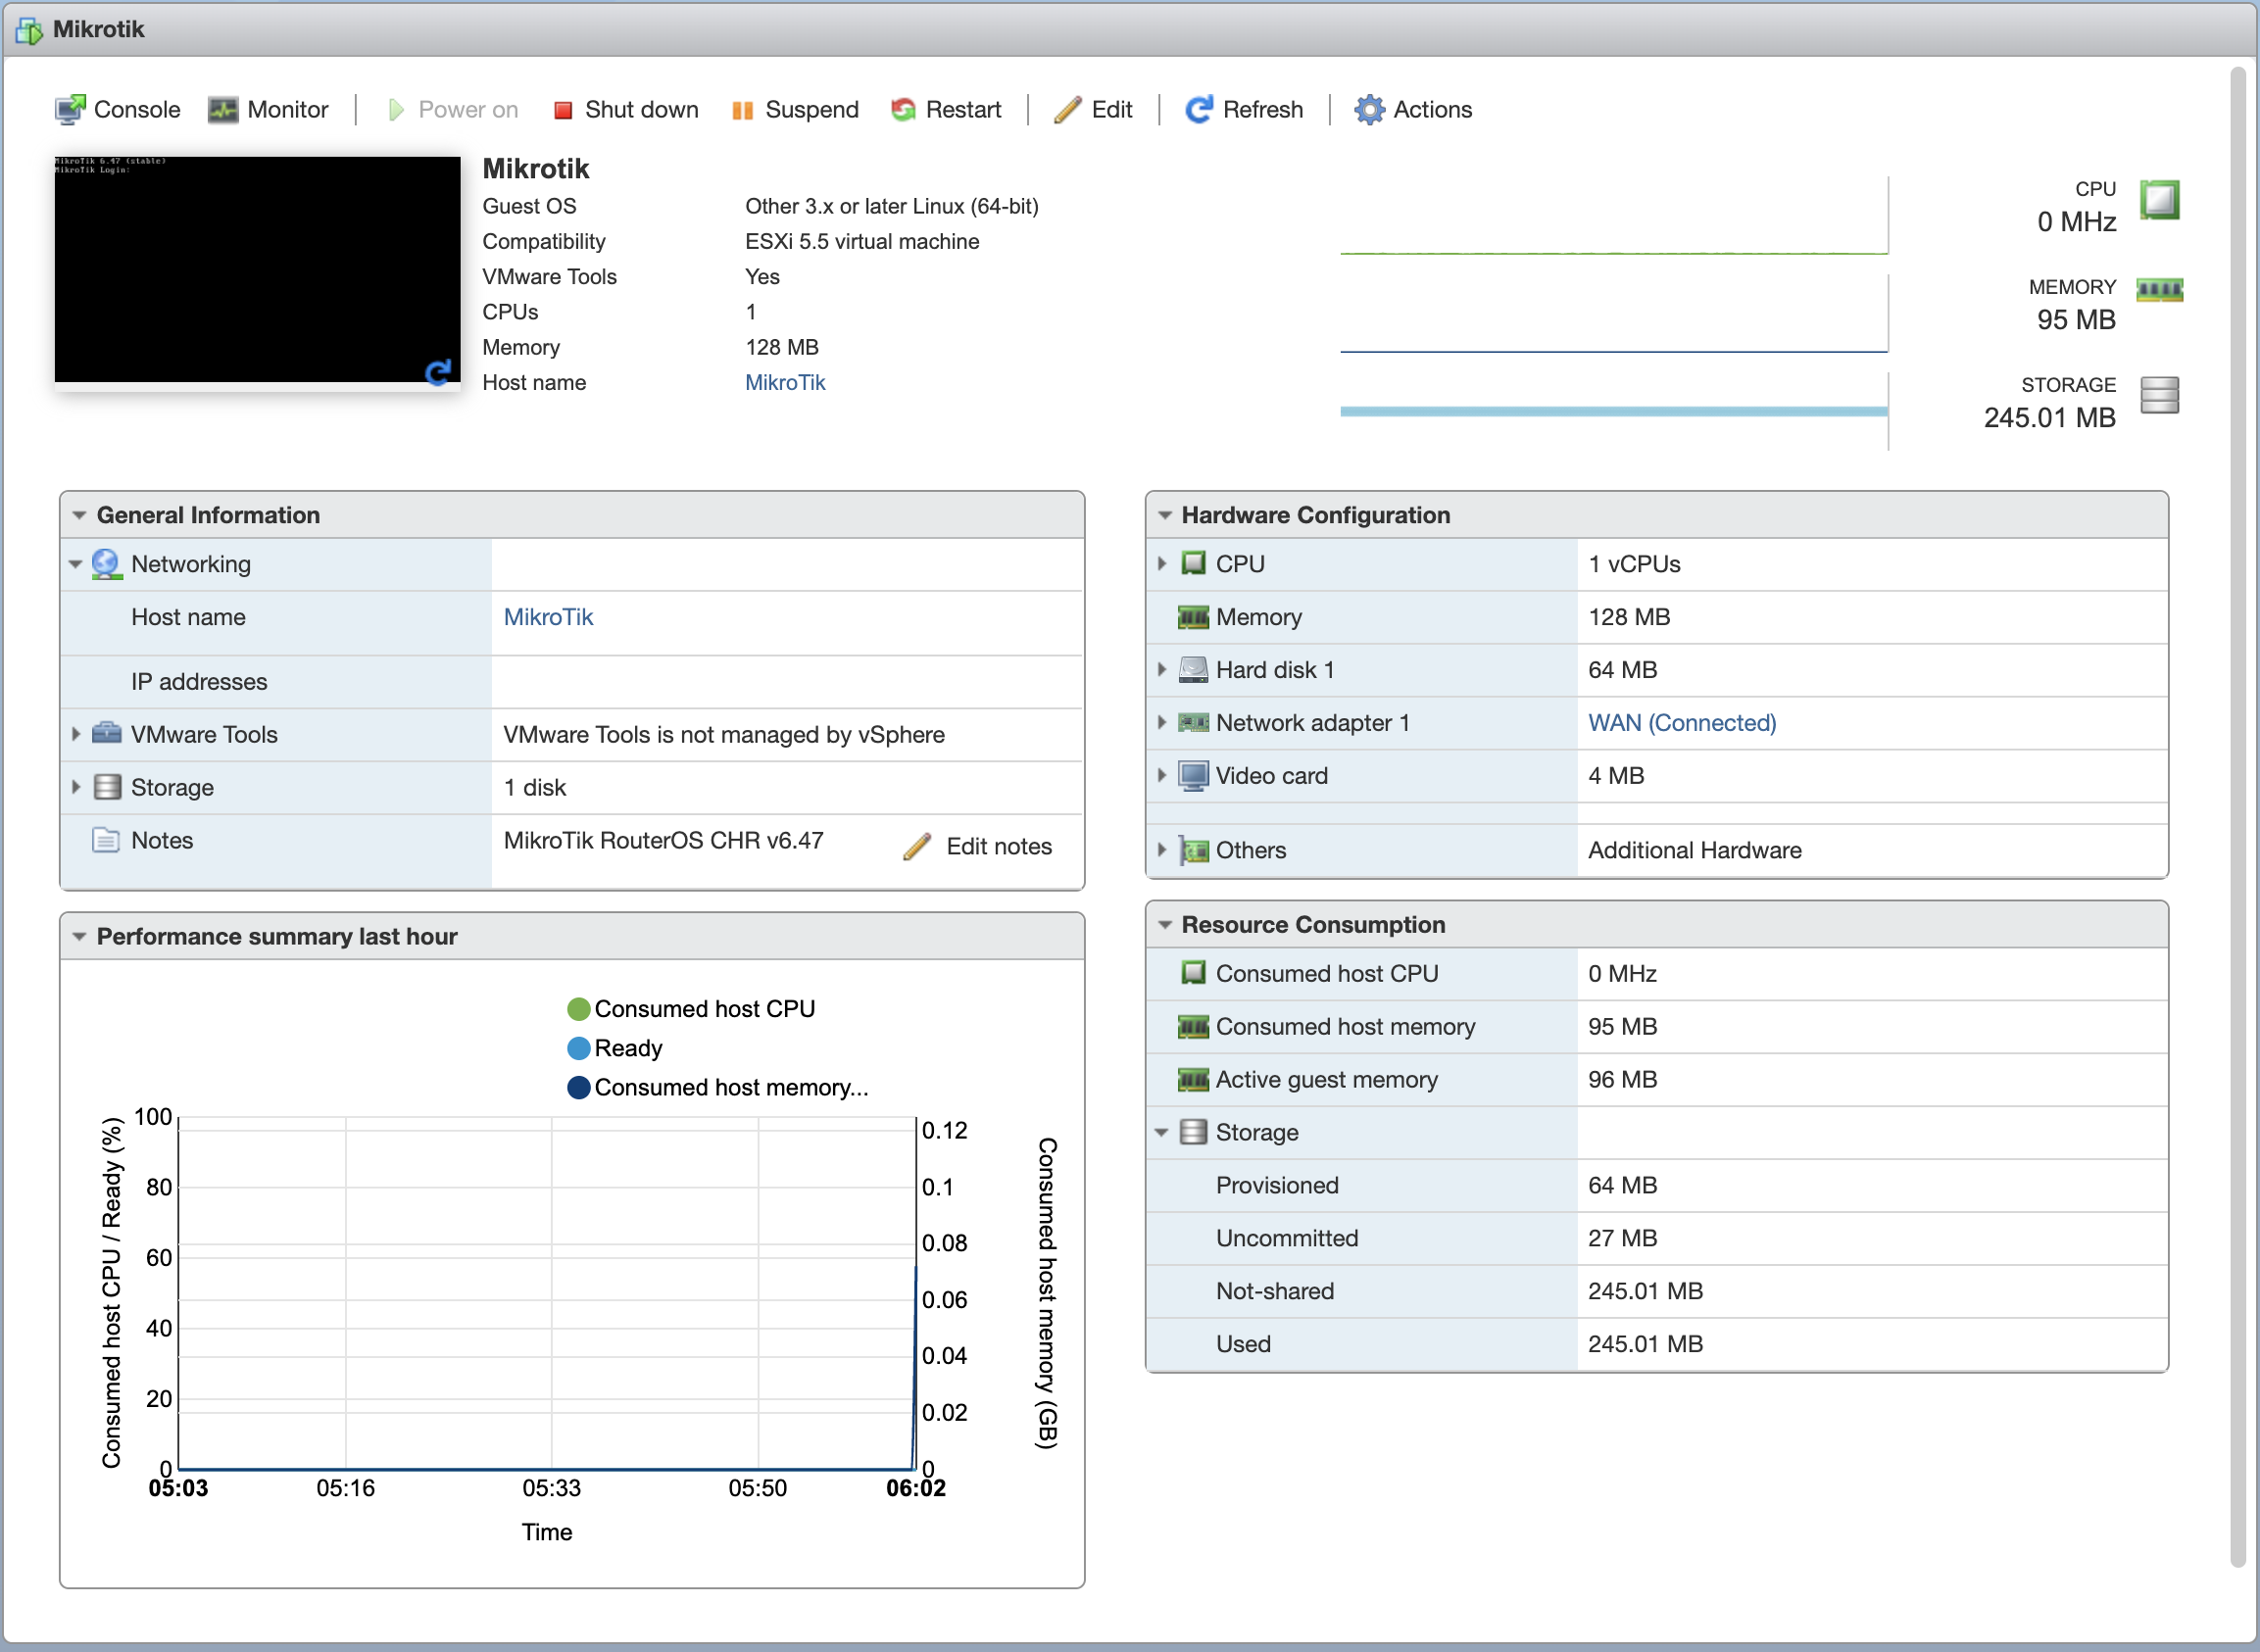Expand the Network adapter 1 row

click(1161, 722)
